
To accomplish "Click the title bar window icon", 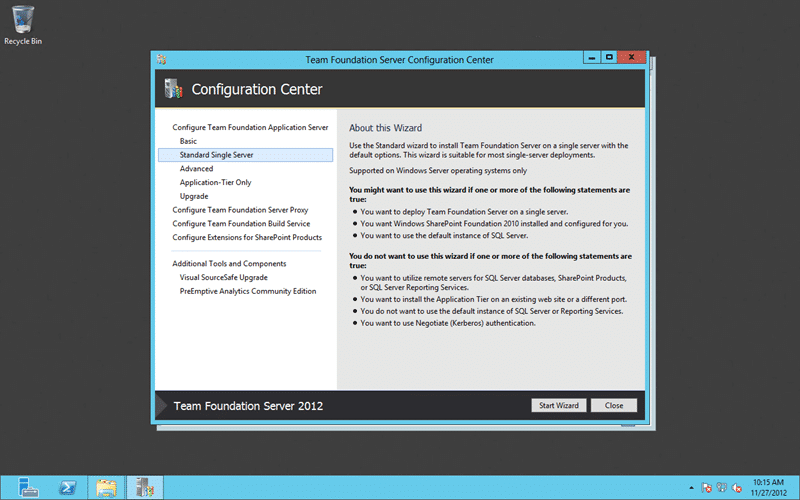I will pyautogui.click(x=162, y=60).
